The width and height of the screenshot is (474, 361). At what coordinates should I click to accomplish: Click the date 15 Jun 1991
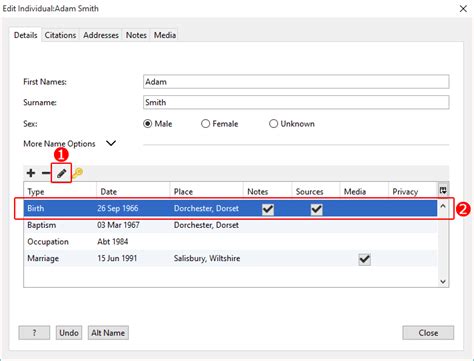click(x=117, y=258)
